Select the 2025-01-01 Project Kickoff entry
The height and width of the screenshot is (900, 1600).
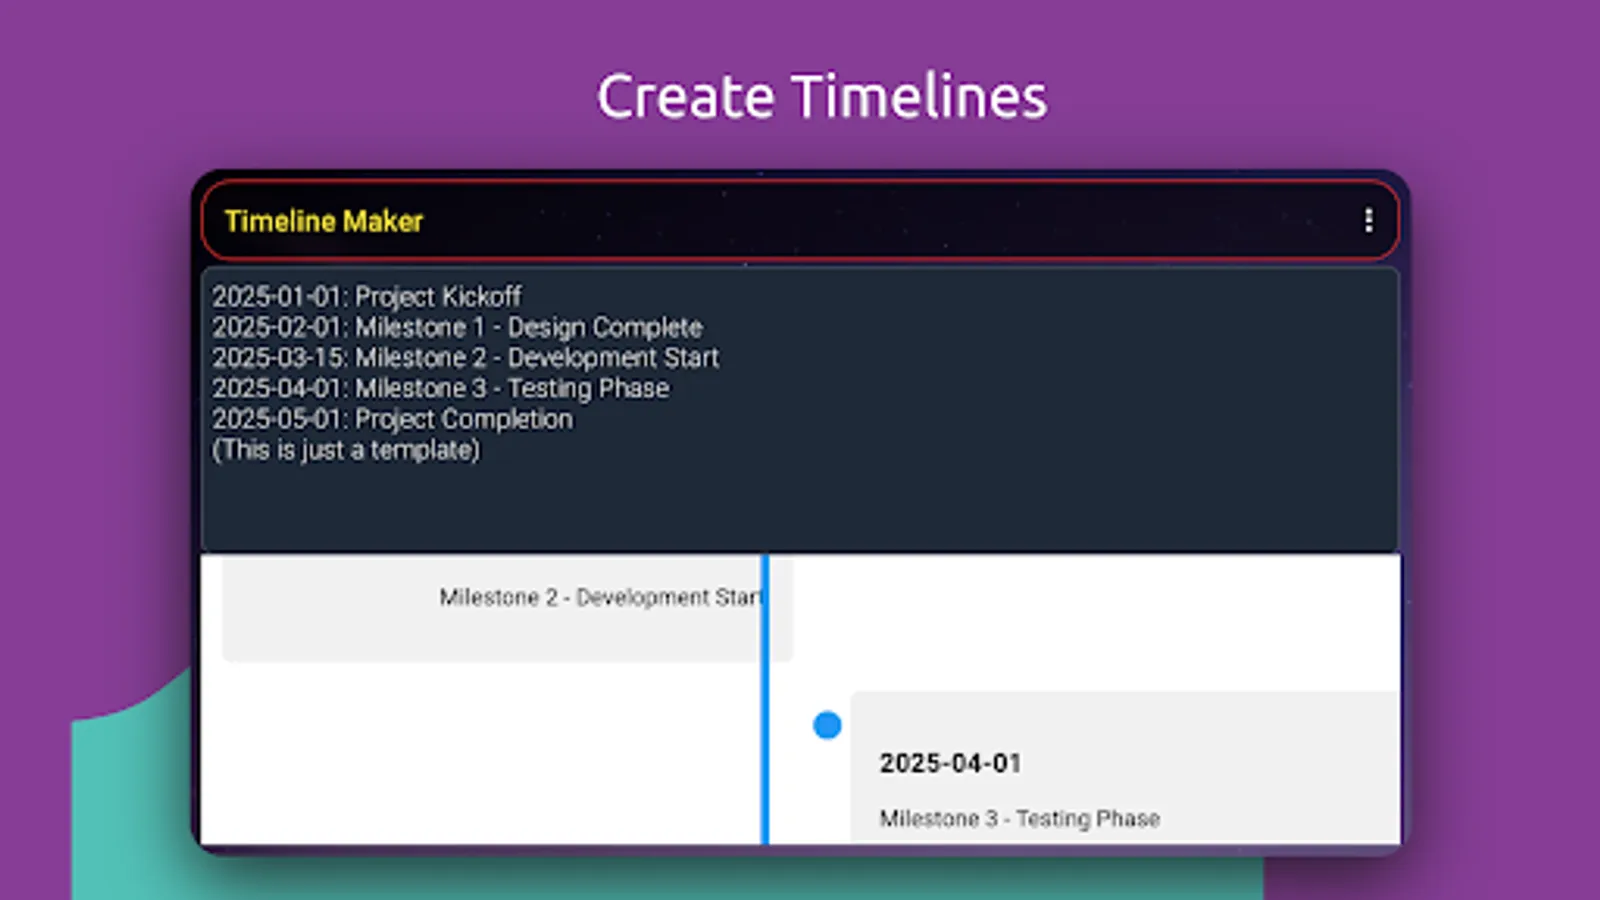pos(366,296)
